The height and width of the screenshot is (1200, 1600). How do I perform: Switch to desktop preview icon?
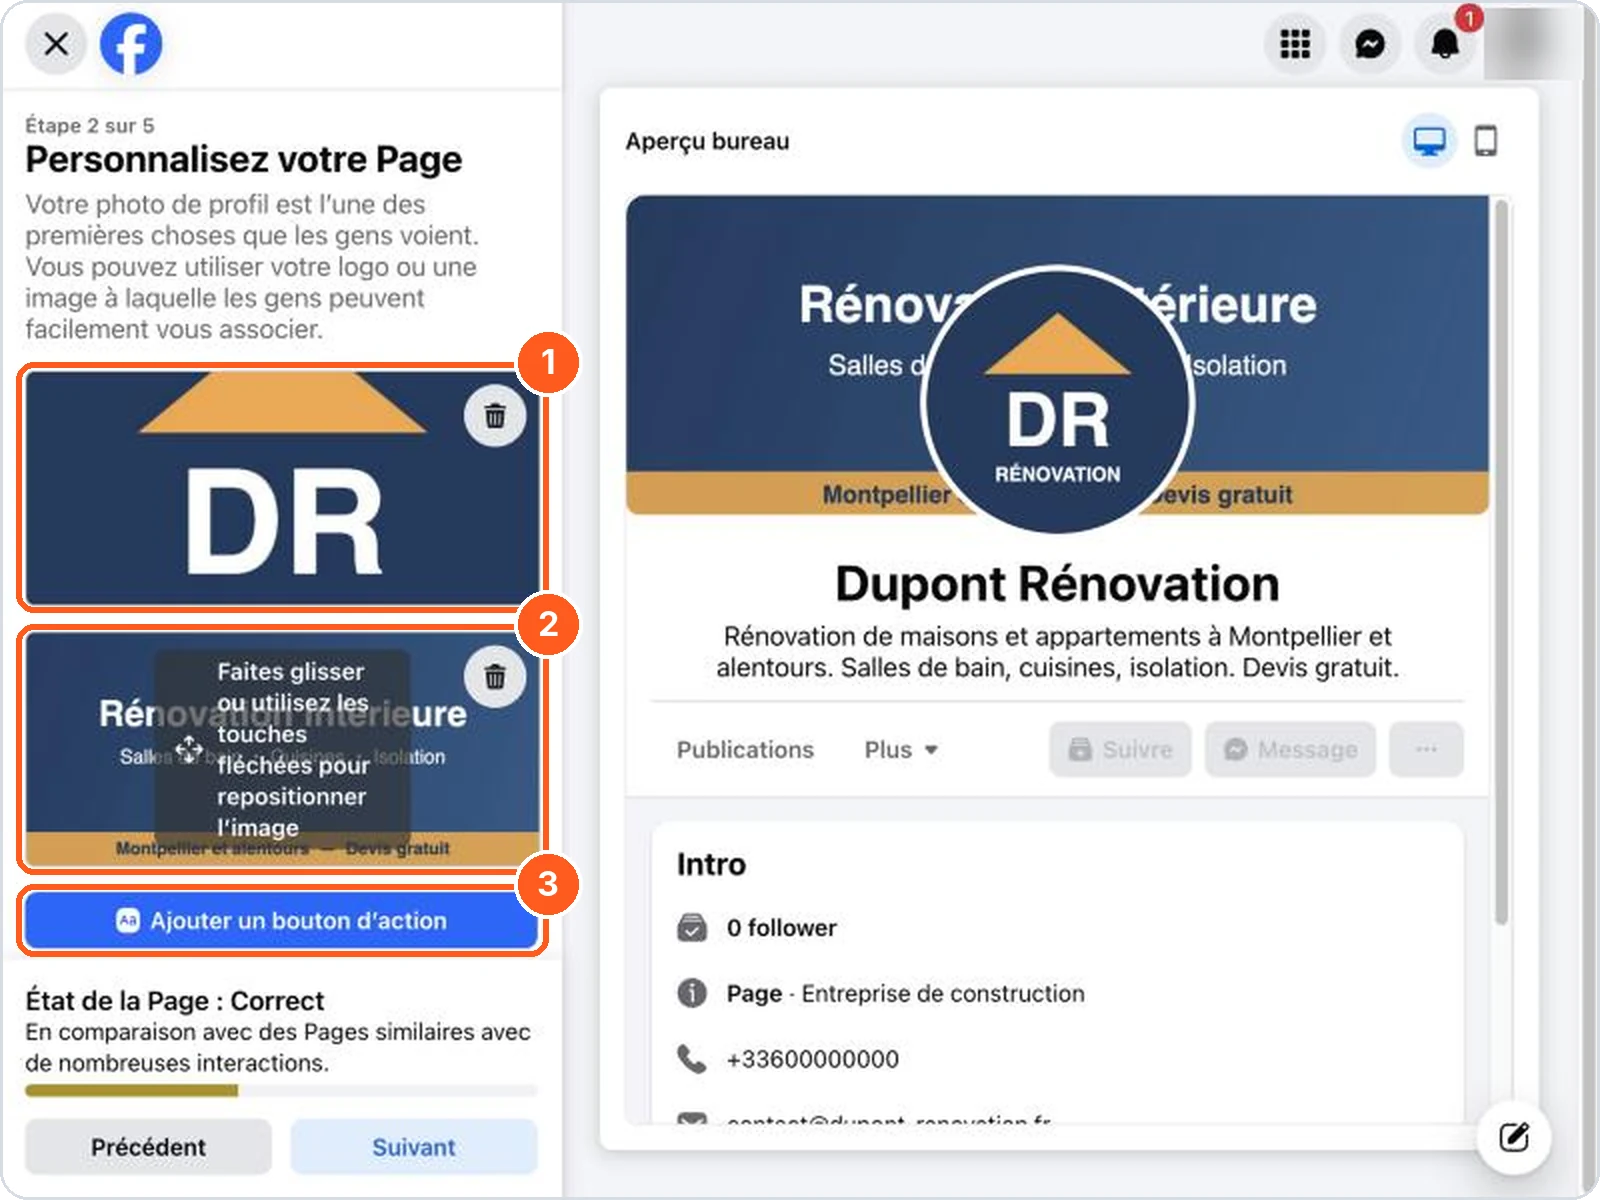point(1428,141)
